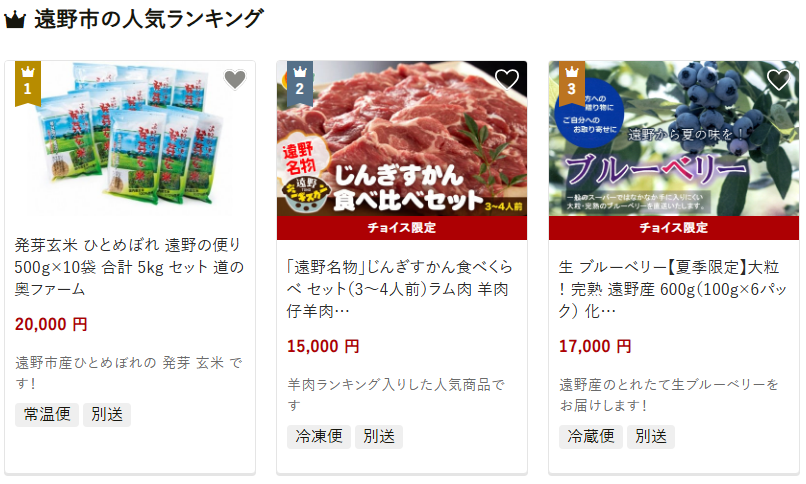Select the 冷凍便 tag
806x484 pixels.
click(x=319, y=437)
